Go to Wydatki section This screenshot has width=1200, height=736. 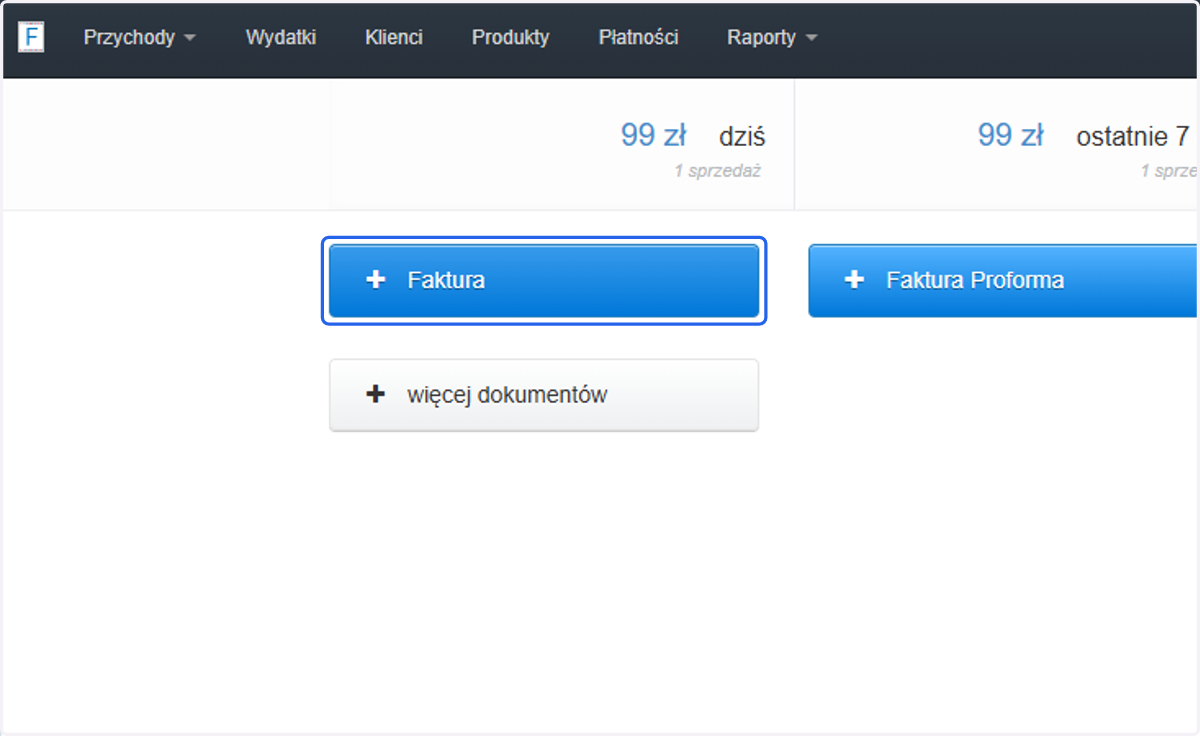(281, 38)
